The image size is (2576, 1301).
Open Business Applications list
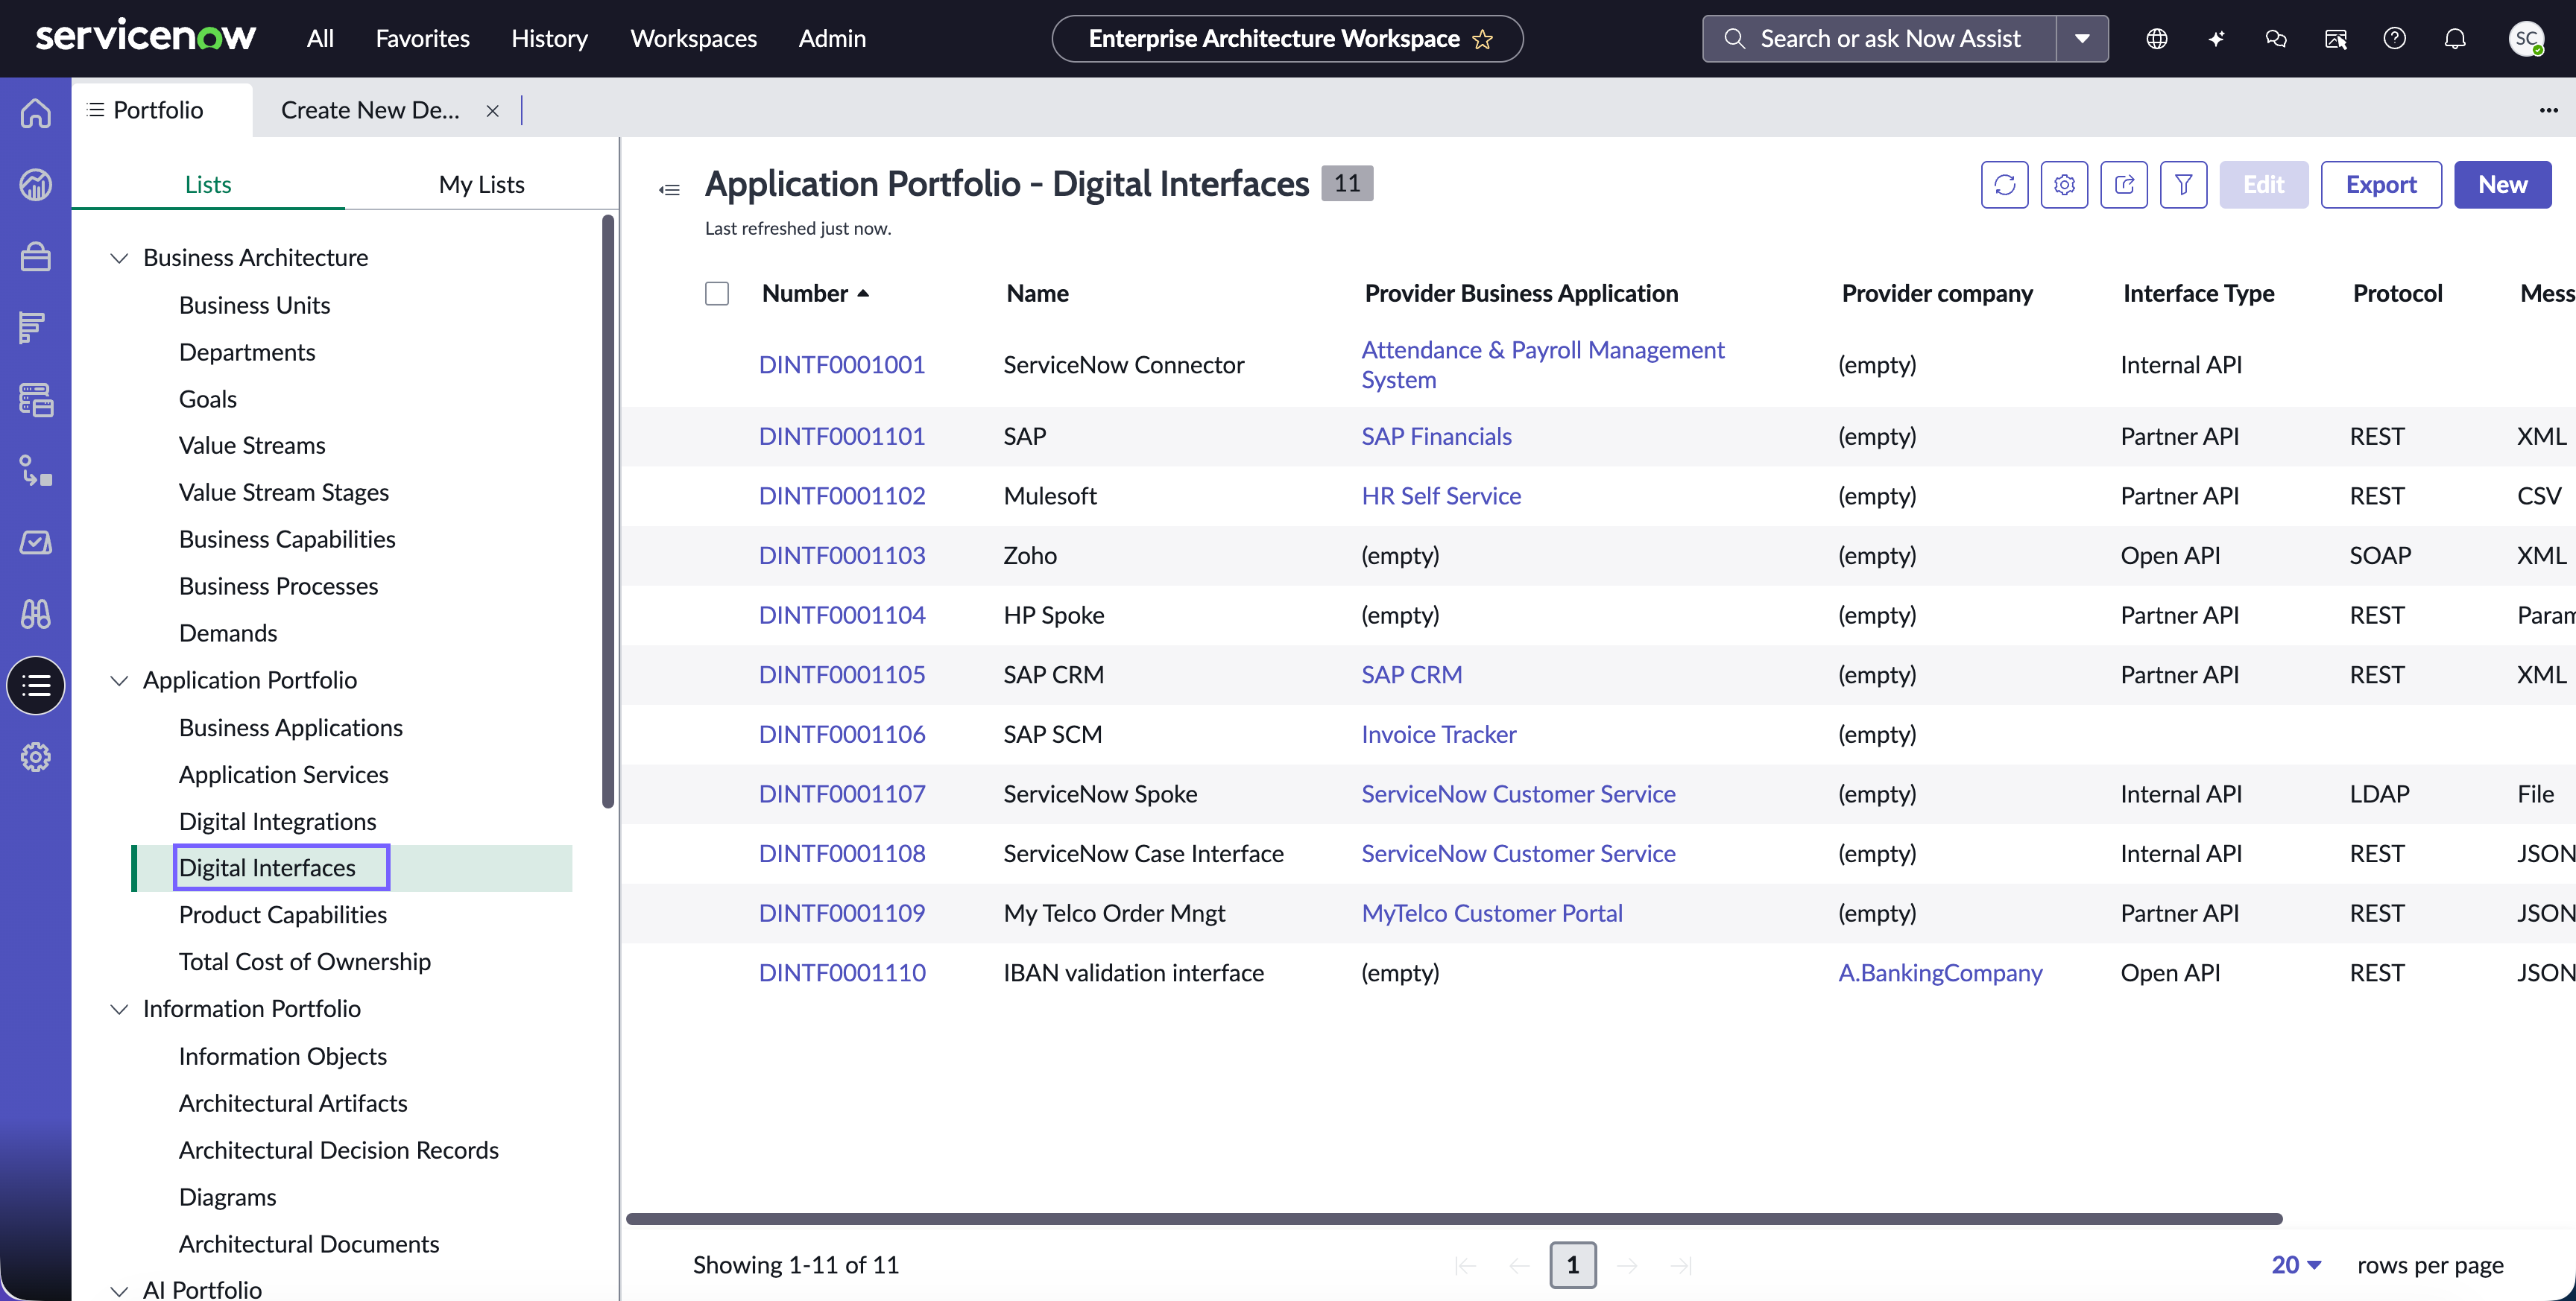point(291,727)
